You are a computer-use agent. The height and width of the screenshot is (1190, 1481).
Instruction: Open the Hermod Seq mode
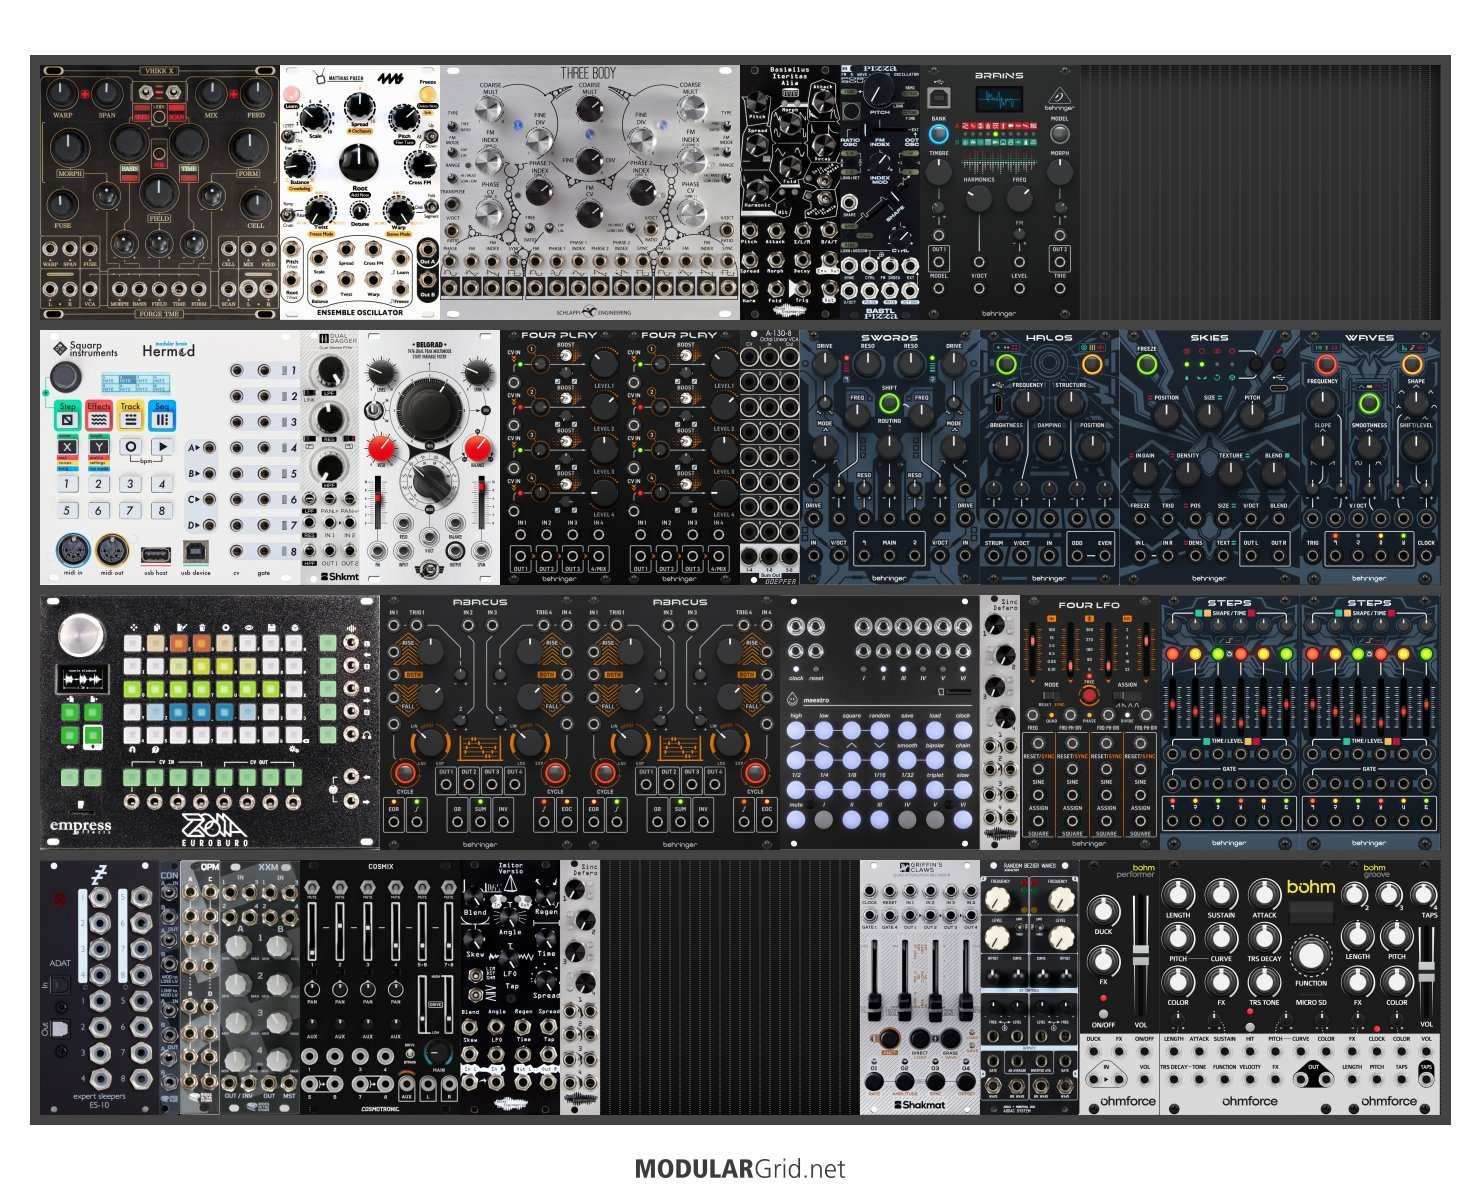(x=162, y=415)
